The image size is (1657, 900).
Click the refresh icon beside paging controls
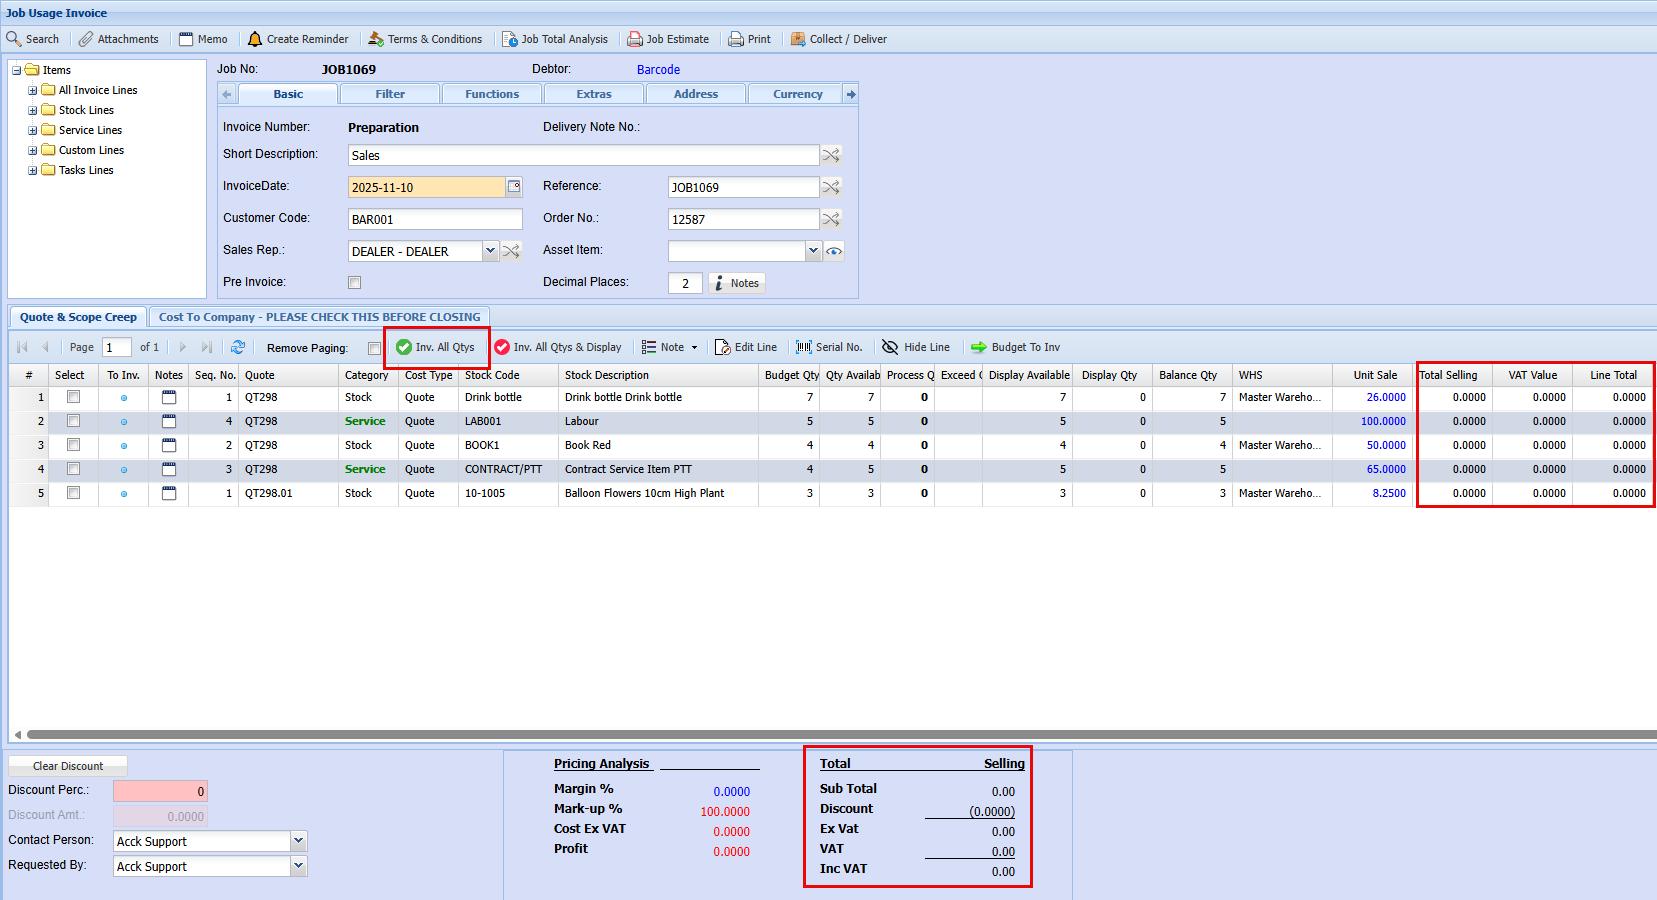pos(238,347)
